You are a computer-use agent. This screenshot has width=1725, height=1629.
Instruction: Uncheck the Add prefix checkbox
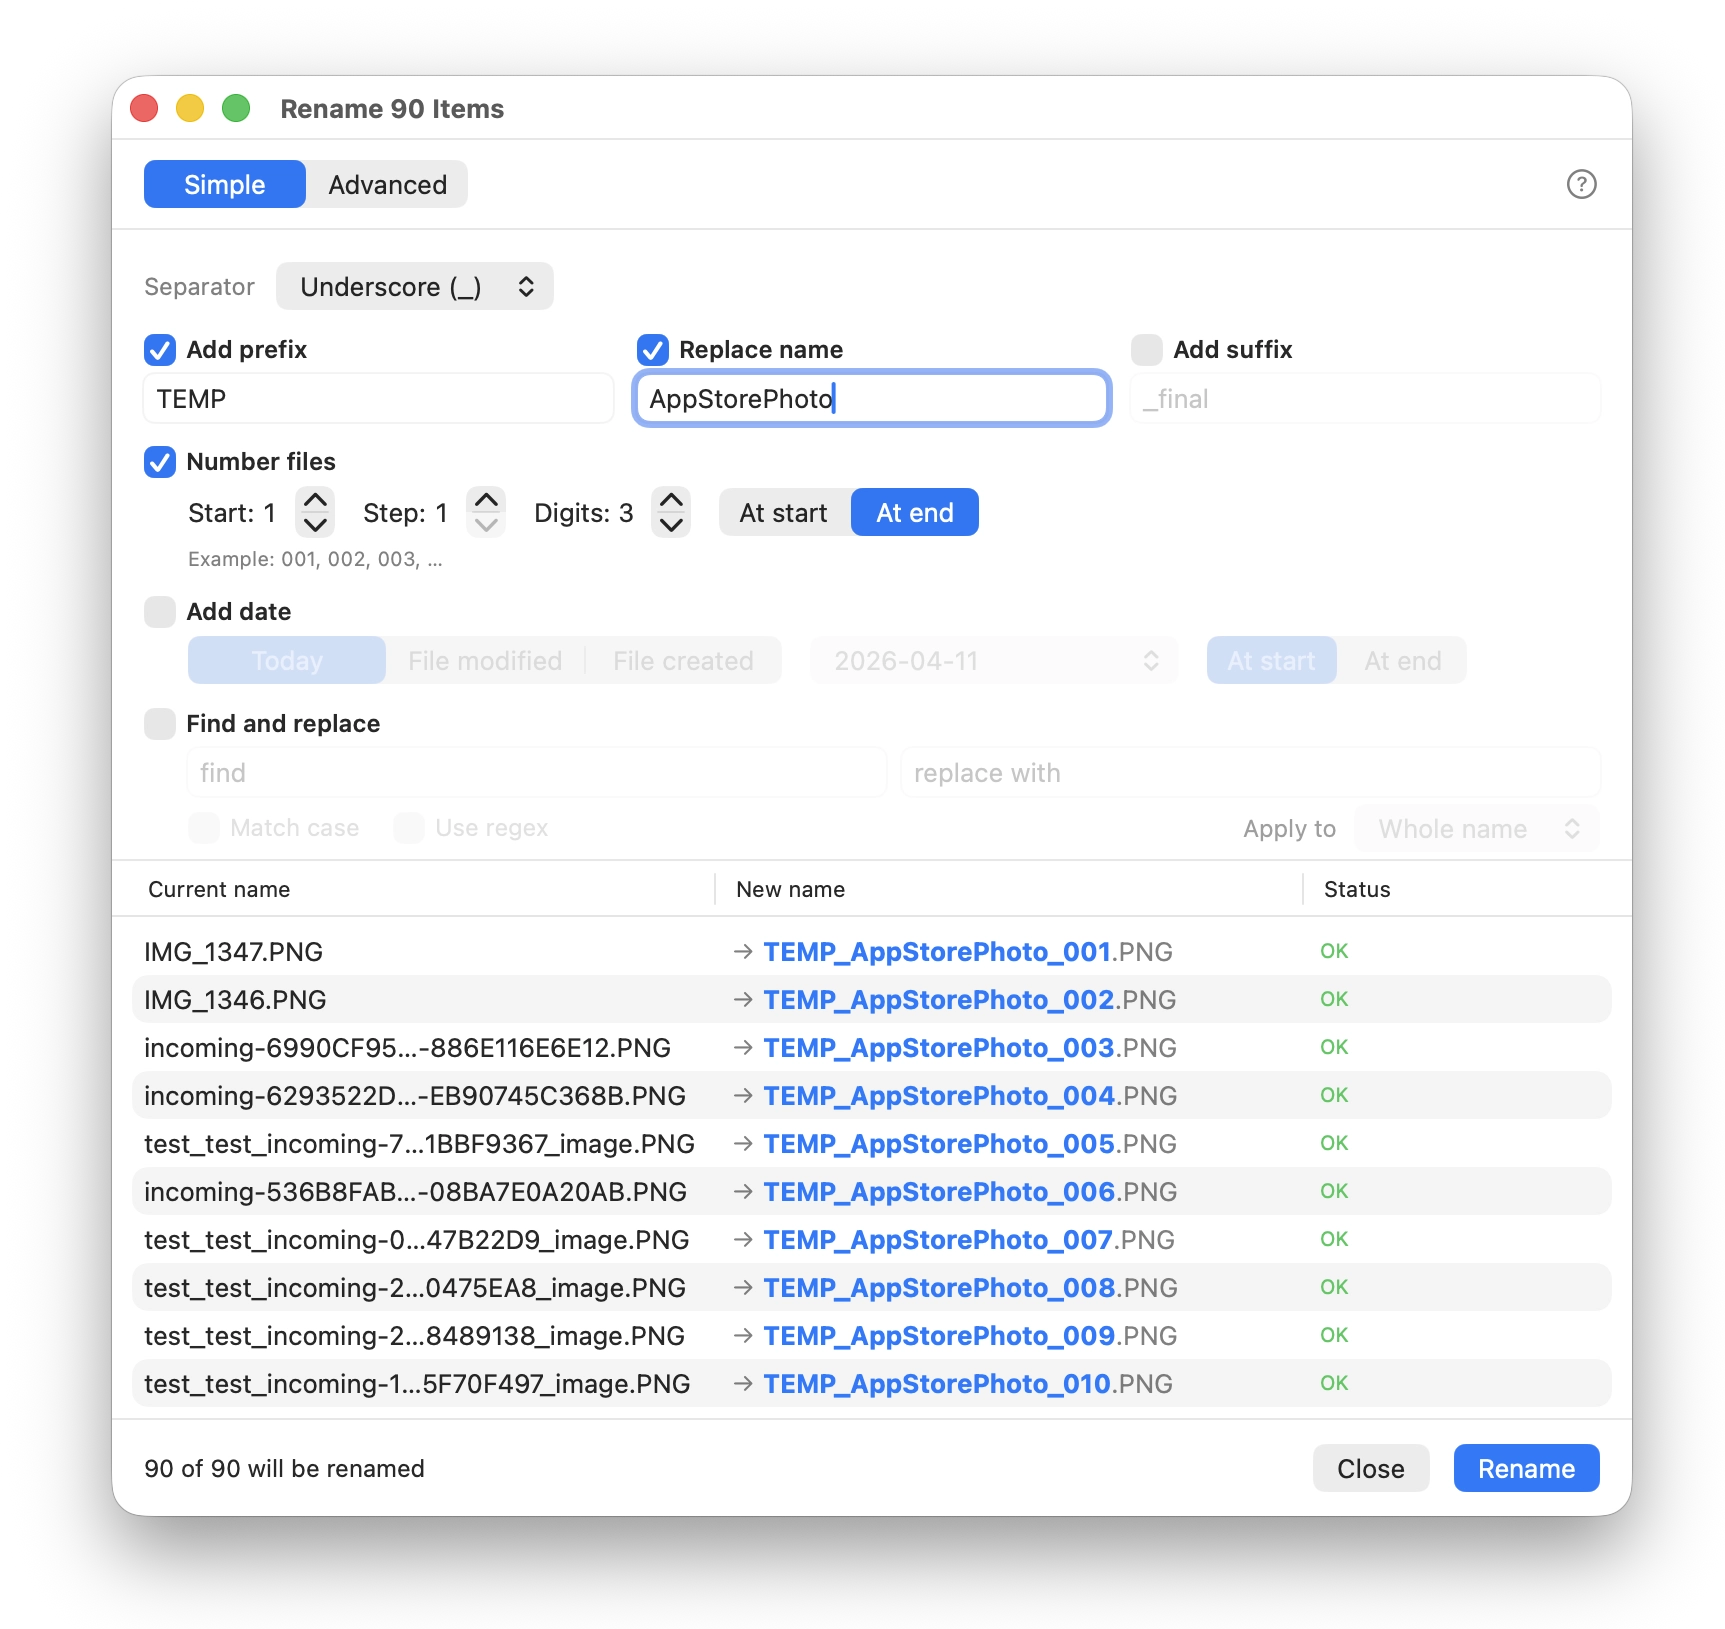click(160, 350)
